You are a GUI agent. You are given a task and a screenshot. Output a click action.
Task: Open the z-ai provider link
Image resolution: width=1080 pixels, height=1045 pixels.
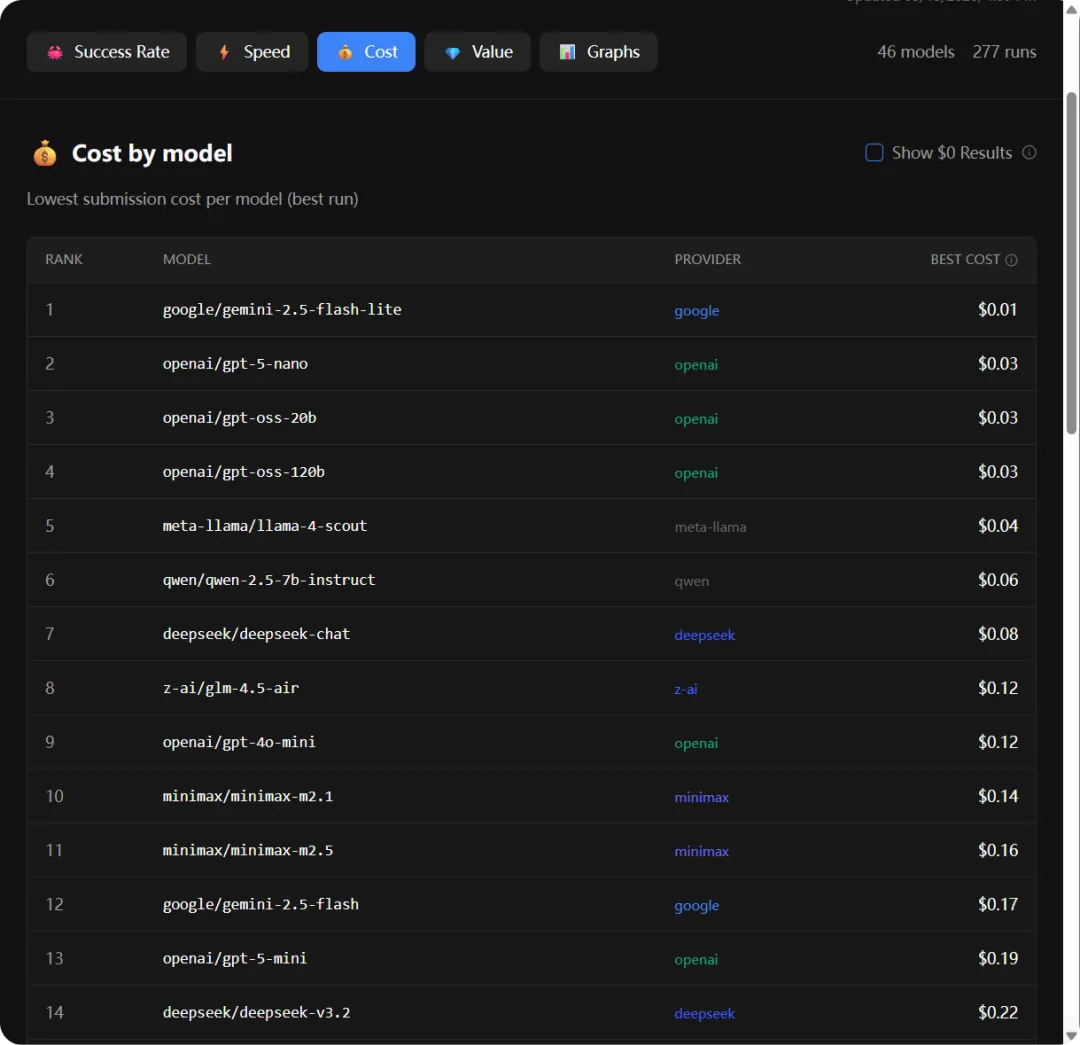pyautogui.click(x=685, y=689)
